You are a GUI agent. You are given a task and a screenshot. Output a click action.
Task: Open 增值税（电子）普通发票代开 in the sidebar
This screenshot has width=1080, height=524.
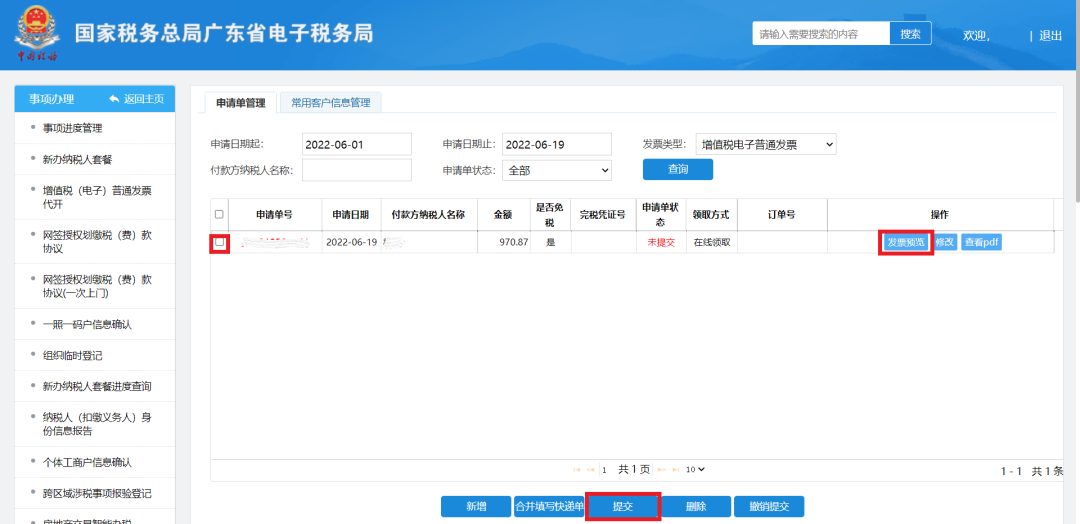(97, 197)
